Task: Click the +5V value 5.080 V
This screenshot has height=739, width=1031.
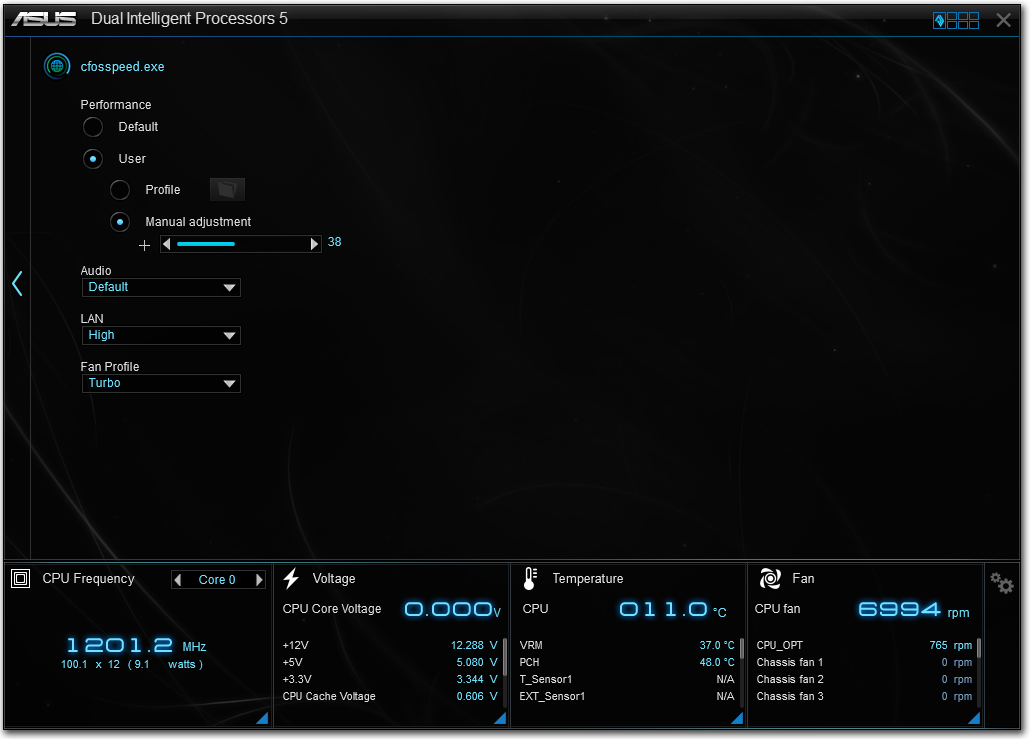Action: coord(477,662)
